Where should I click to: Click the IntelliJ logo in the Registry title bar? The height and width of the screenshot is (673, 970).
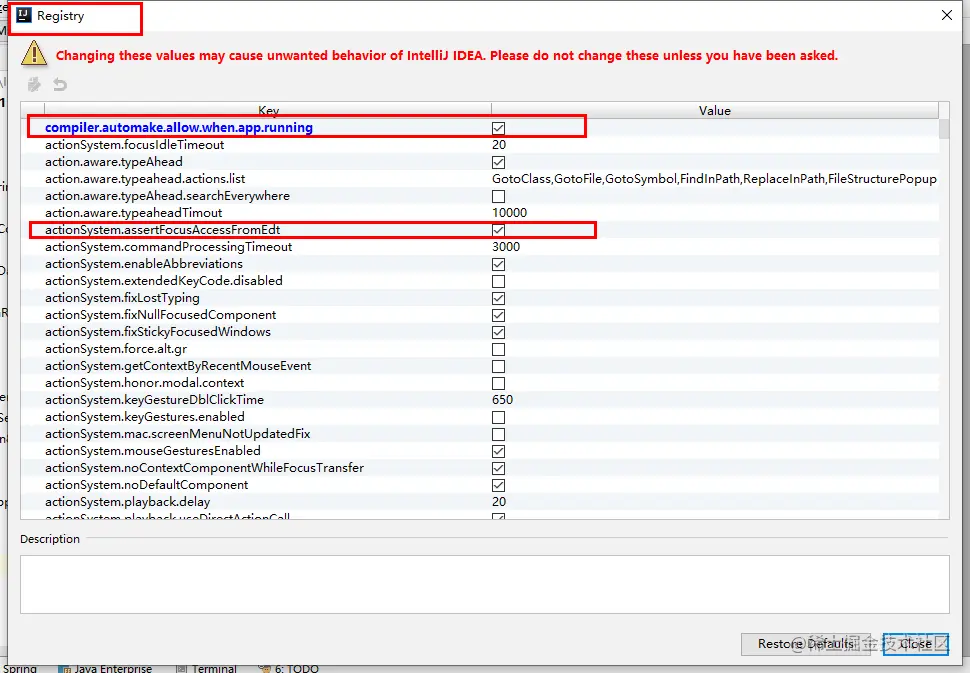point(24,15)
